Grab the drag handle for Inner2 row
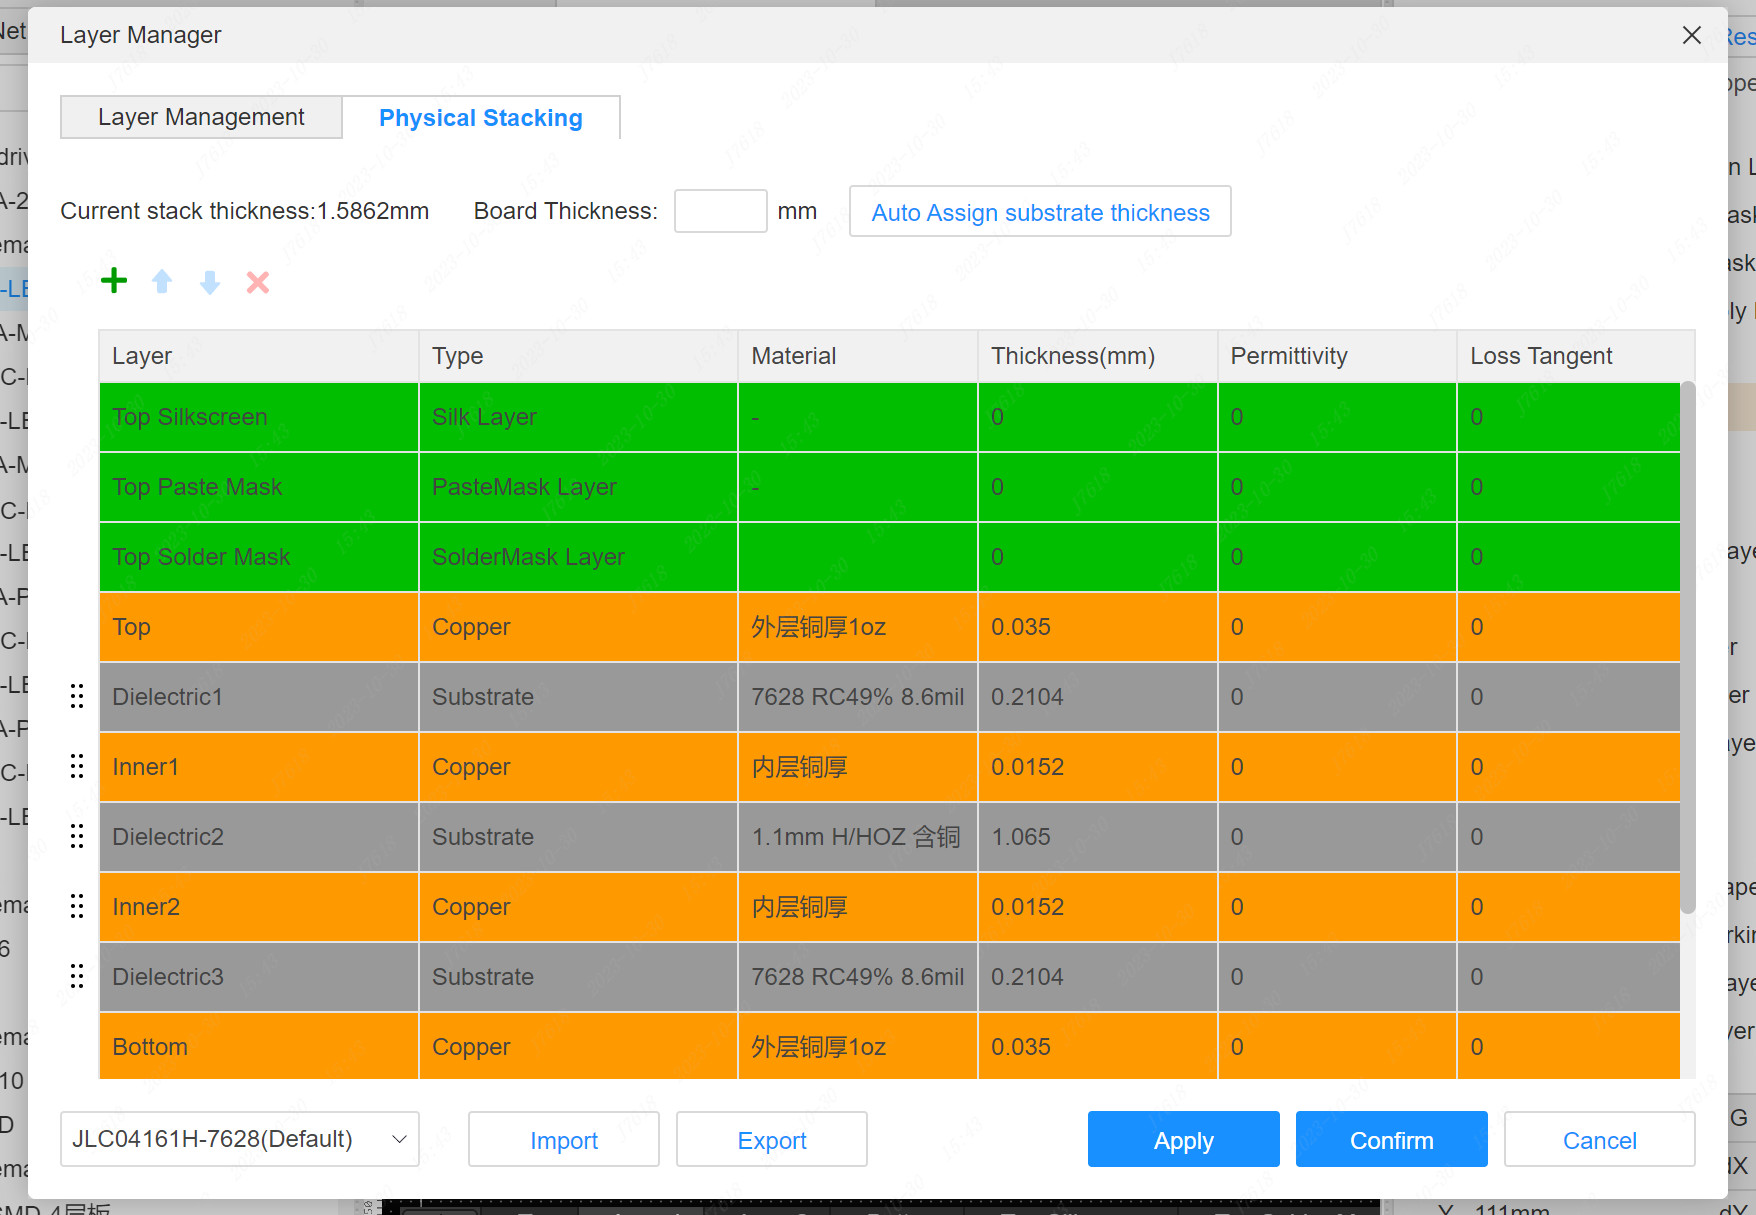The image size is (1756, 1215). [x=77, y=906]
